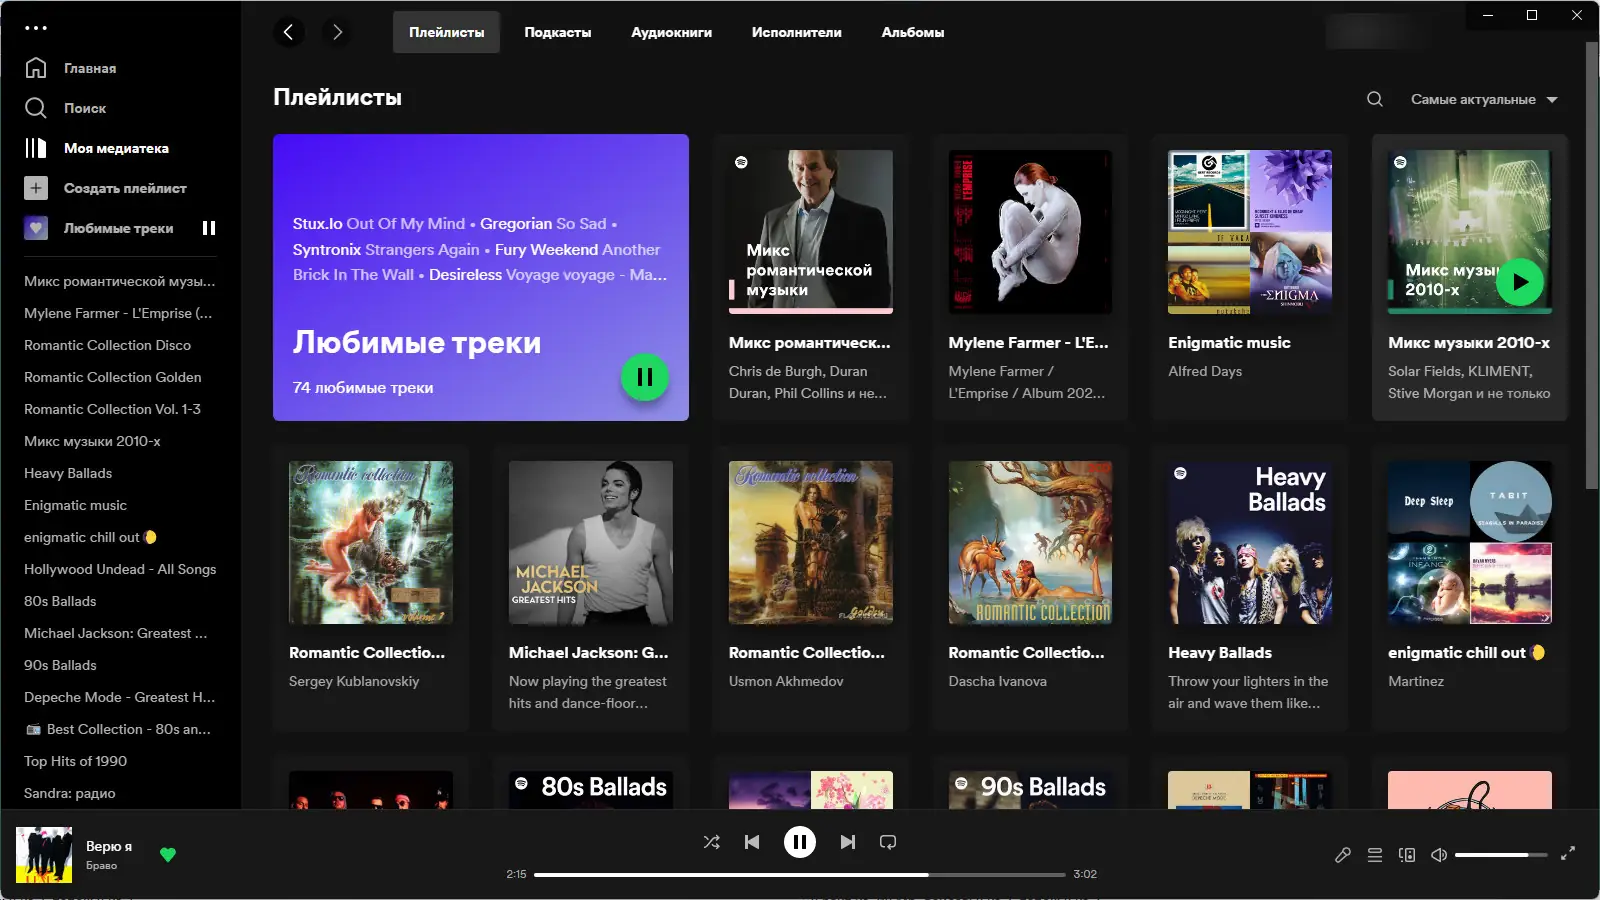The width and height of the screenshot is (1600, 900).
Task: Click the search icon in the playlists header
Action: [x=1374, y=99]
